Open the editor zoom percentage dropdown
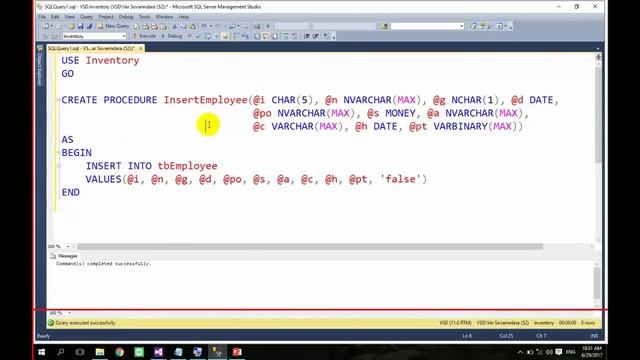 [68, 247]
